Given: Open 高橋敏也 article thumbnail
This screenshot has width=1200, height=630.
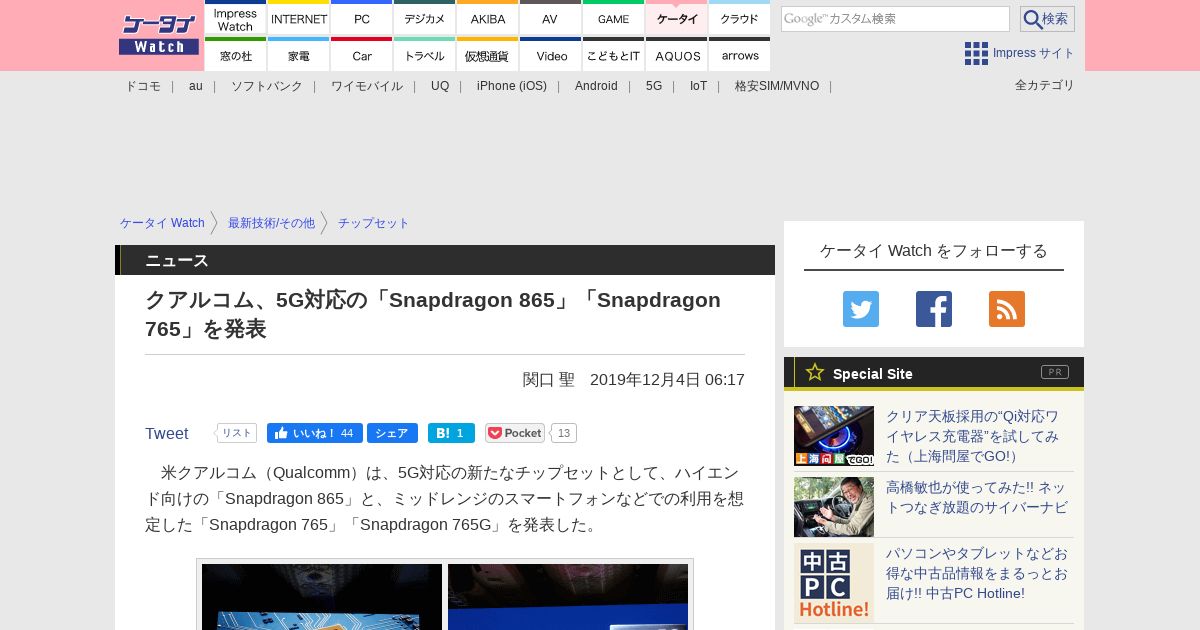Looking at the screenshot, I should coord(834,507).
